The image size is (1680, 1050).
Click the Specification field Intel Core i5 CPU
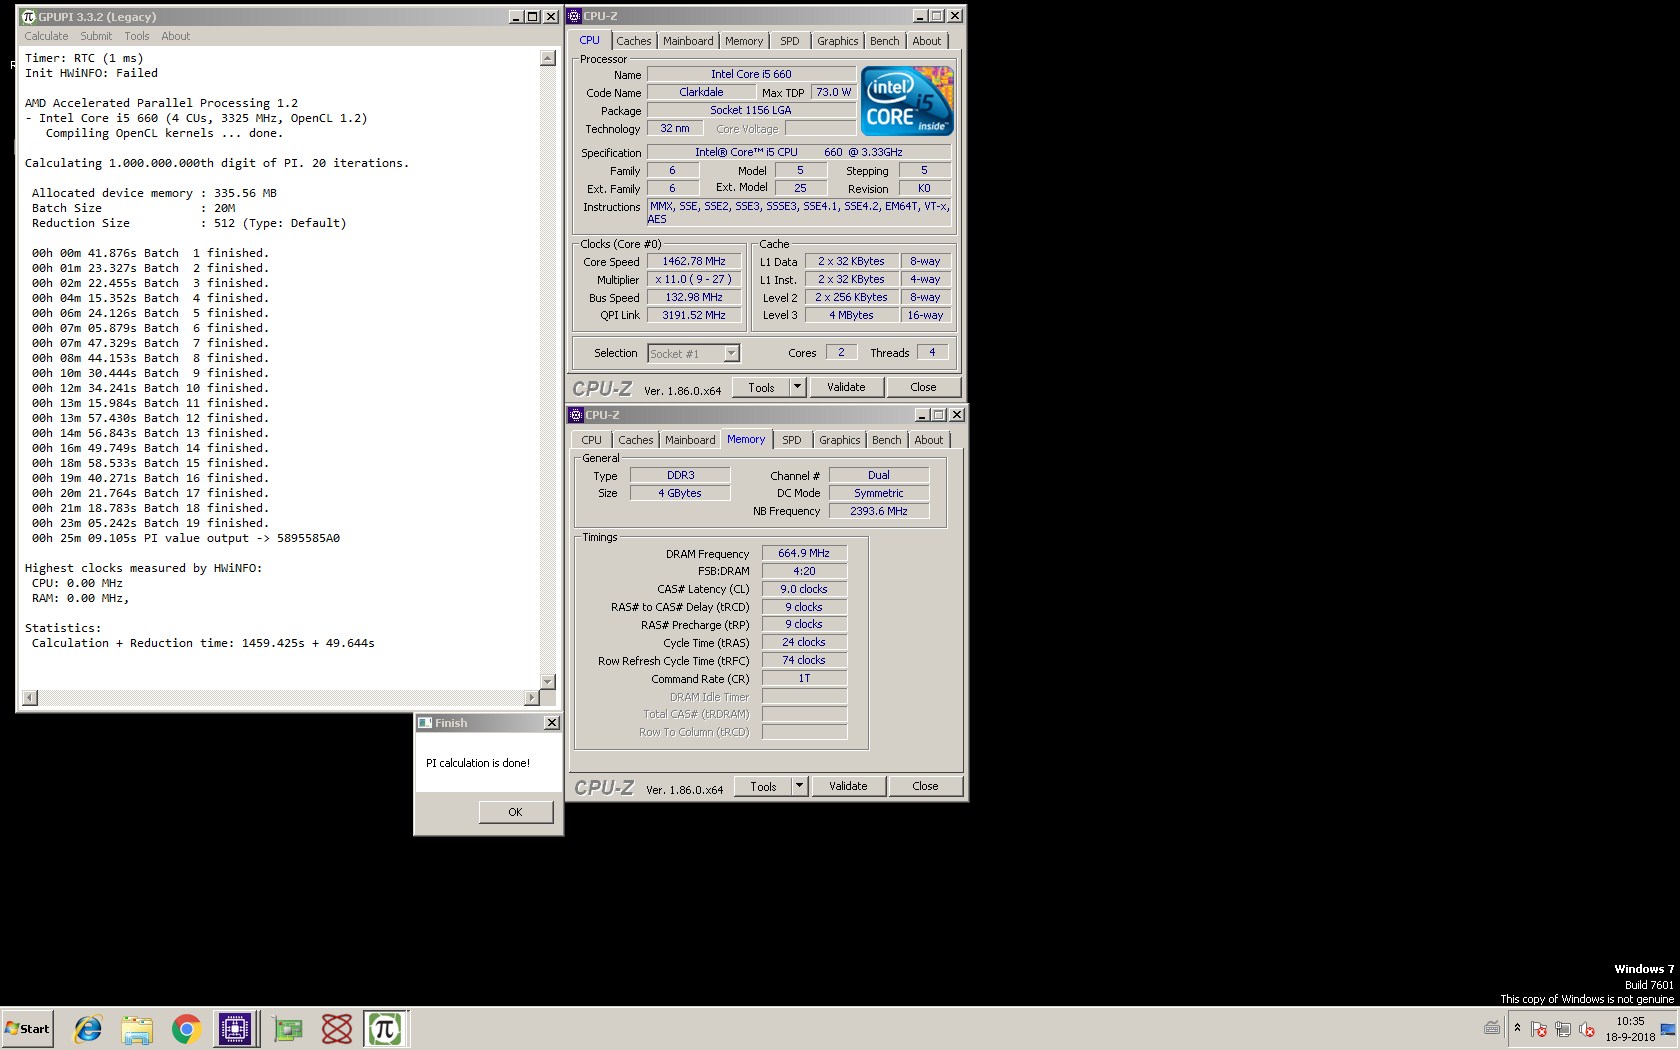tap(799, 152)
